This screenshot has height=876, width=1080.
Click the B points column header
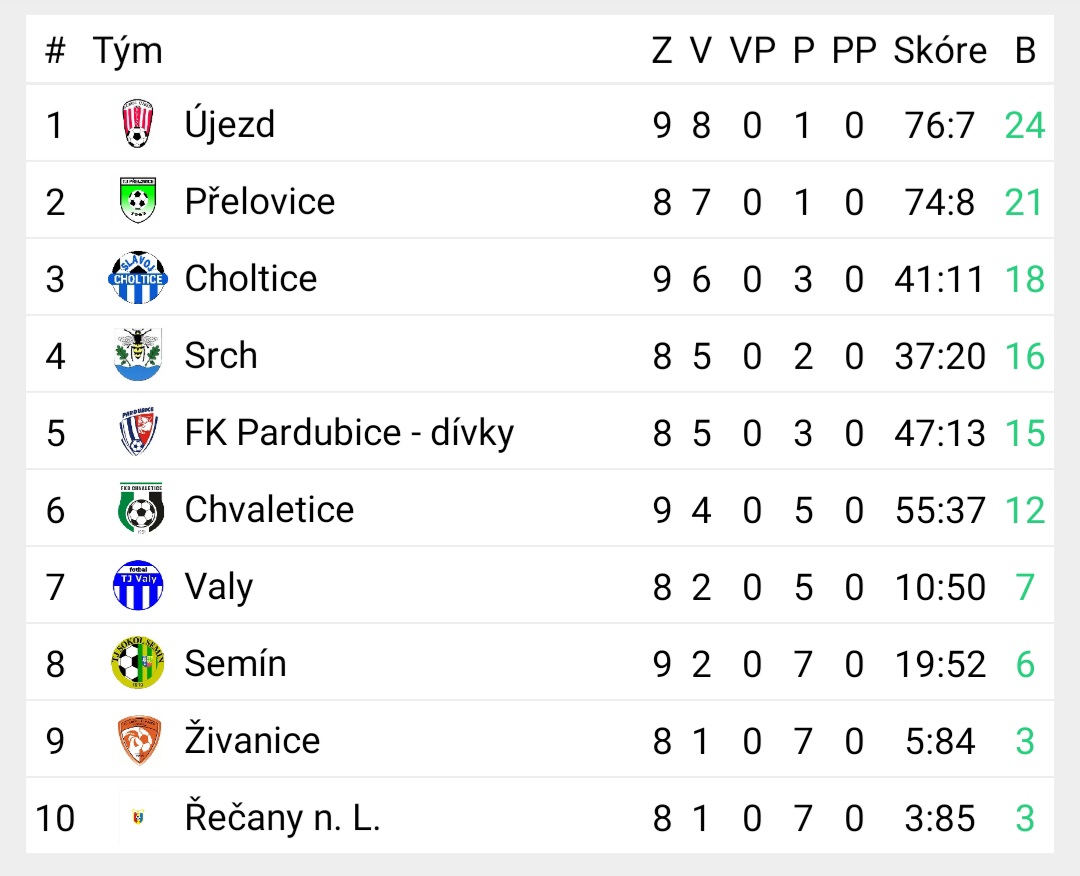pos(1025,50)
